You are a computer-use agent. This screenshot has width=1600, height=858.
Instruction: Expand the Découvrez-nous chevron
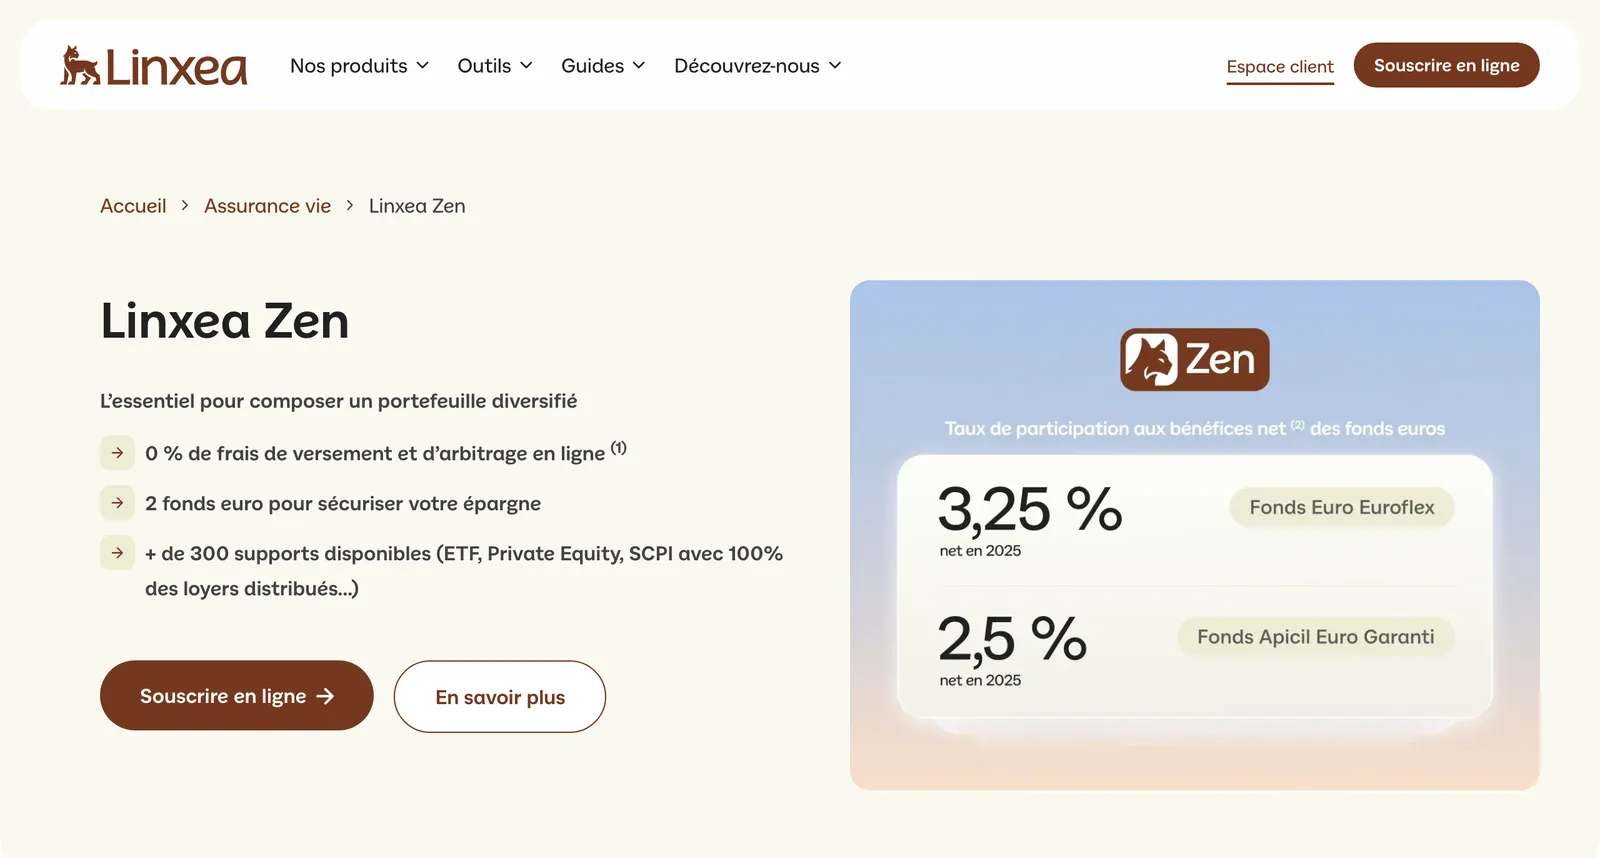835,66
